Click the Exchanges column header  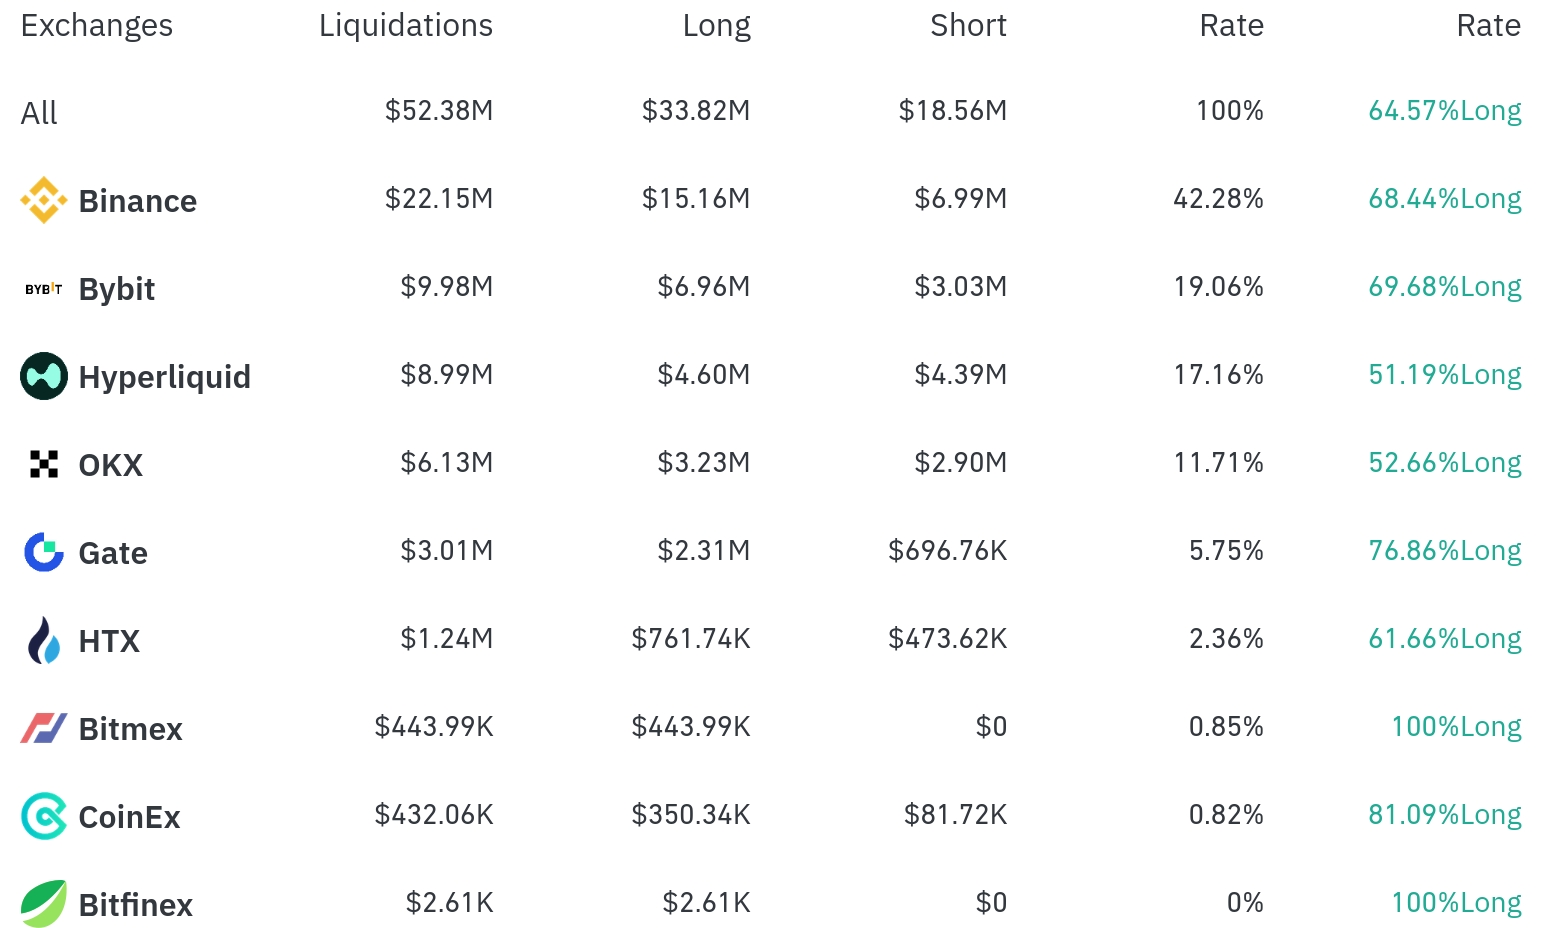tap(97, 25)
